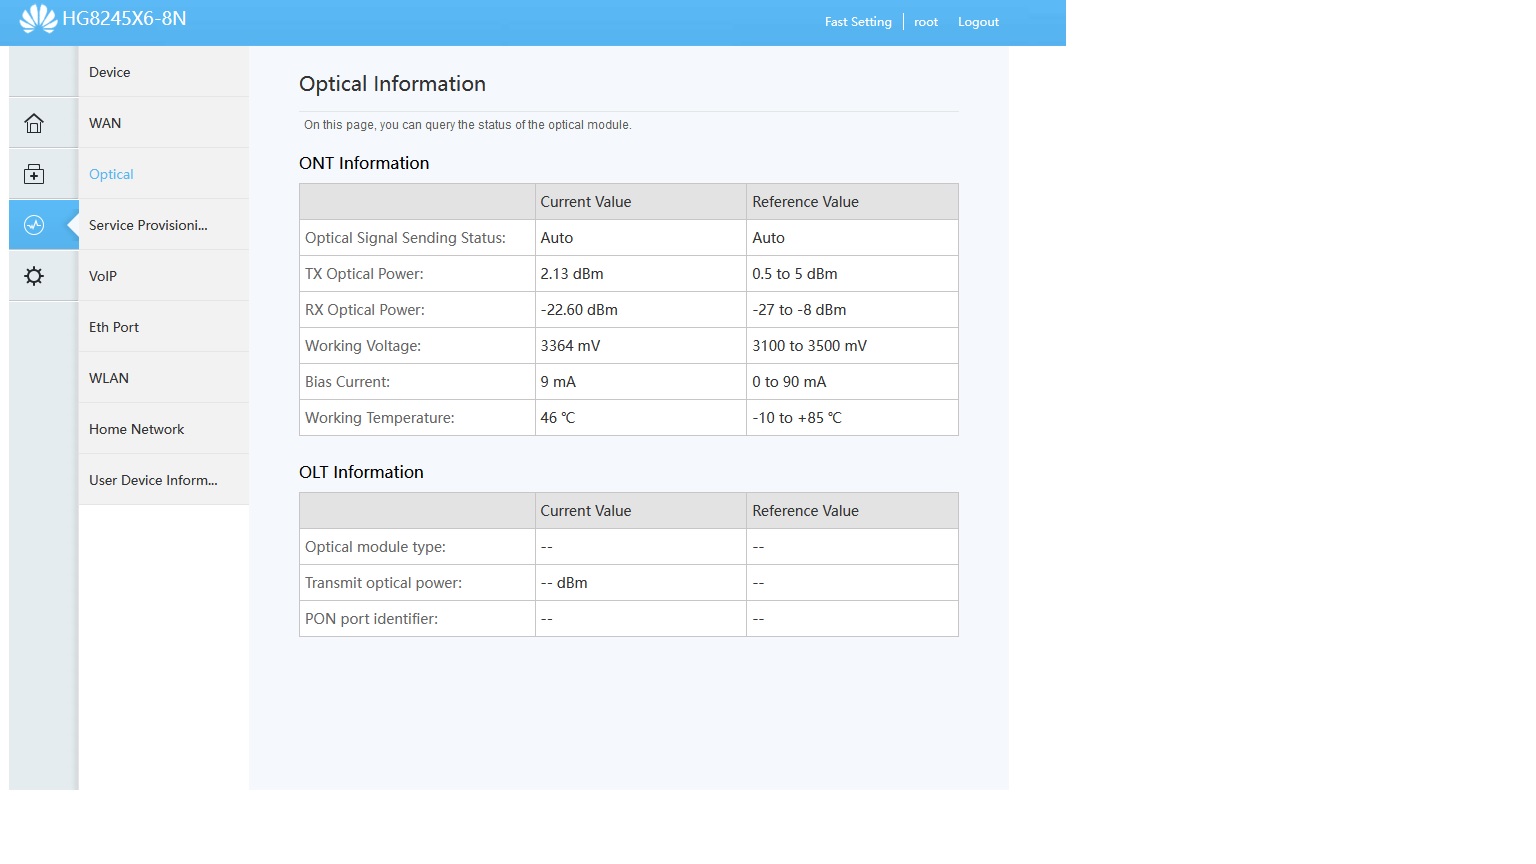Select the system status monitor icon

point(34,225)
